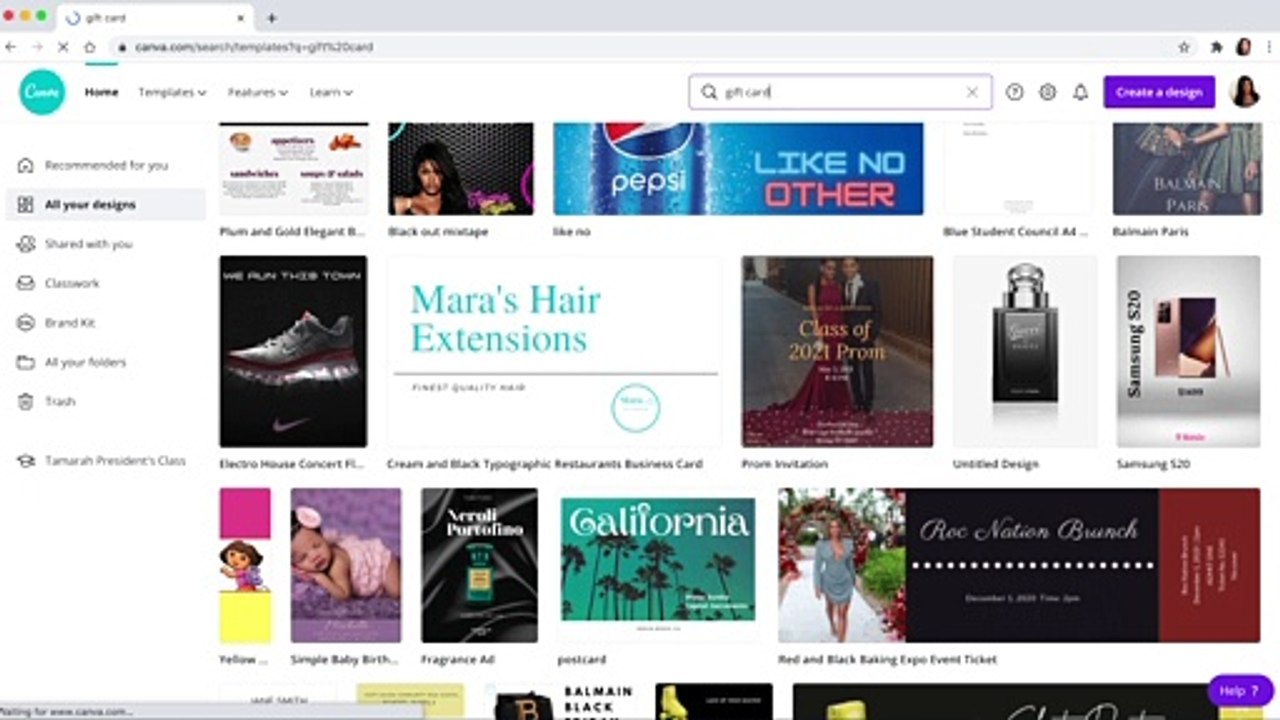
Task: Open the All your folders link
Action: tap(85, 362)
